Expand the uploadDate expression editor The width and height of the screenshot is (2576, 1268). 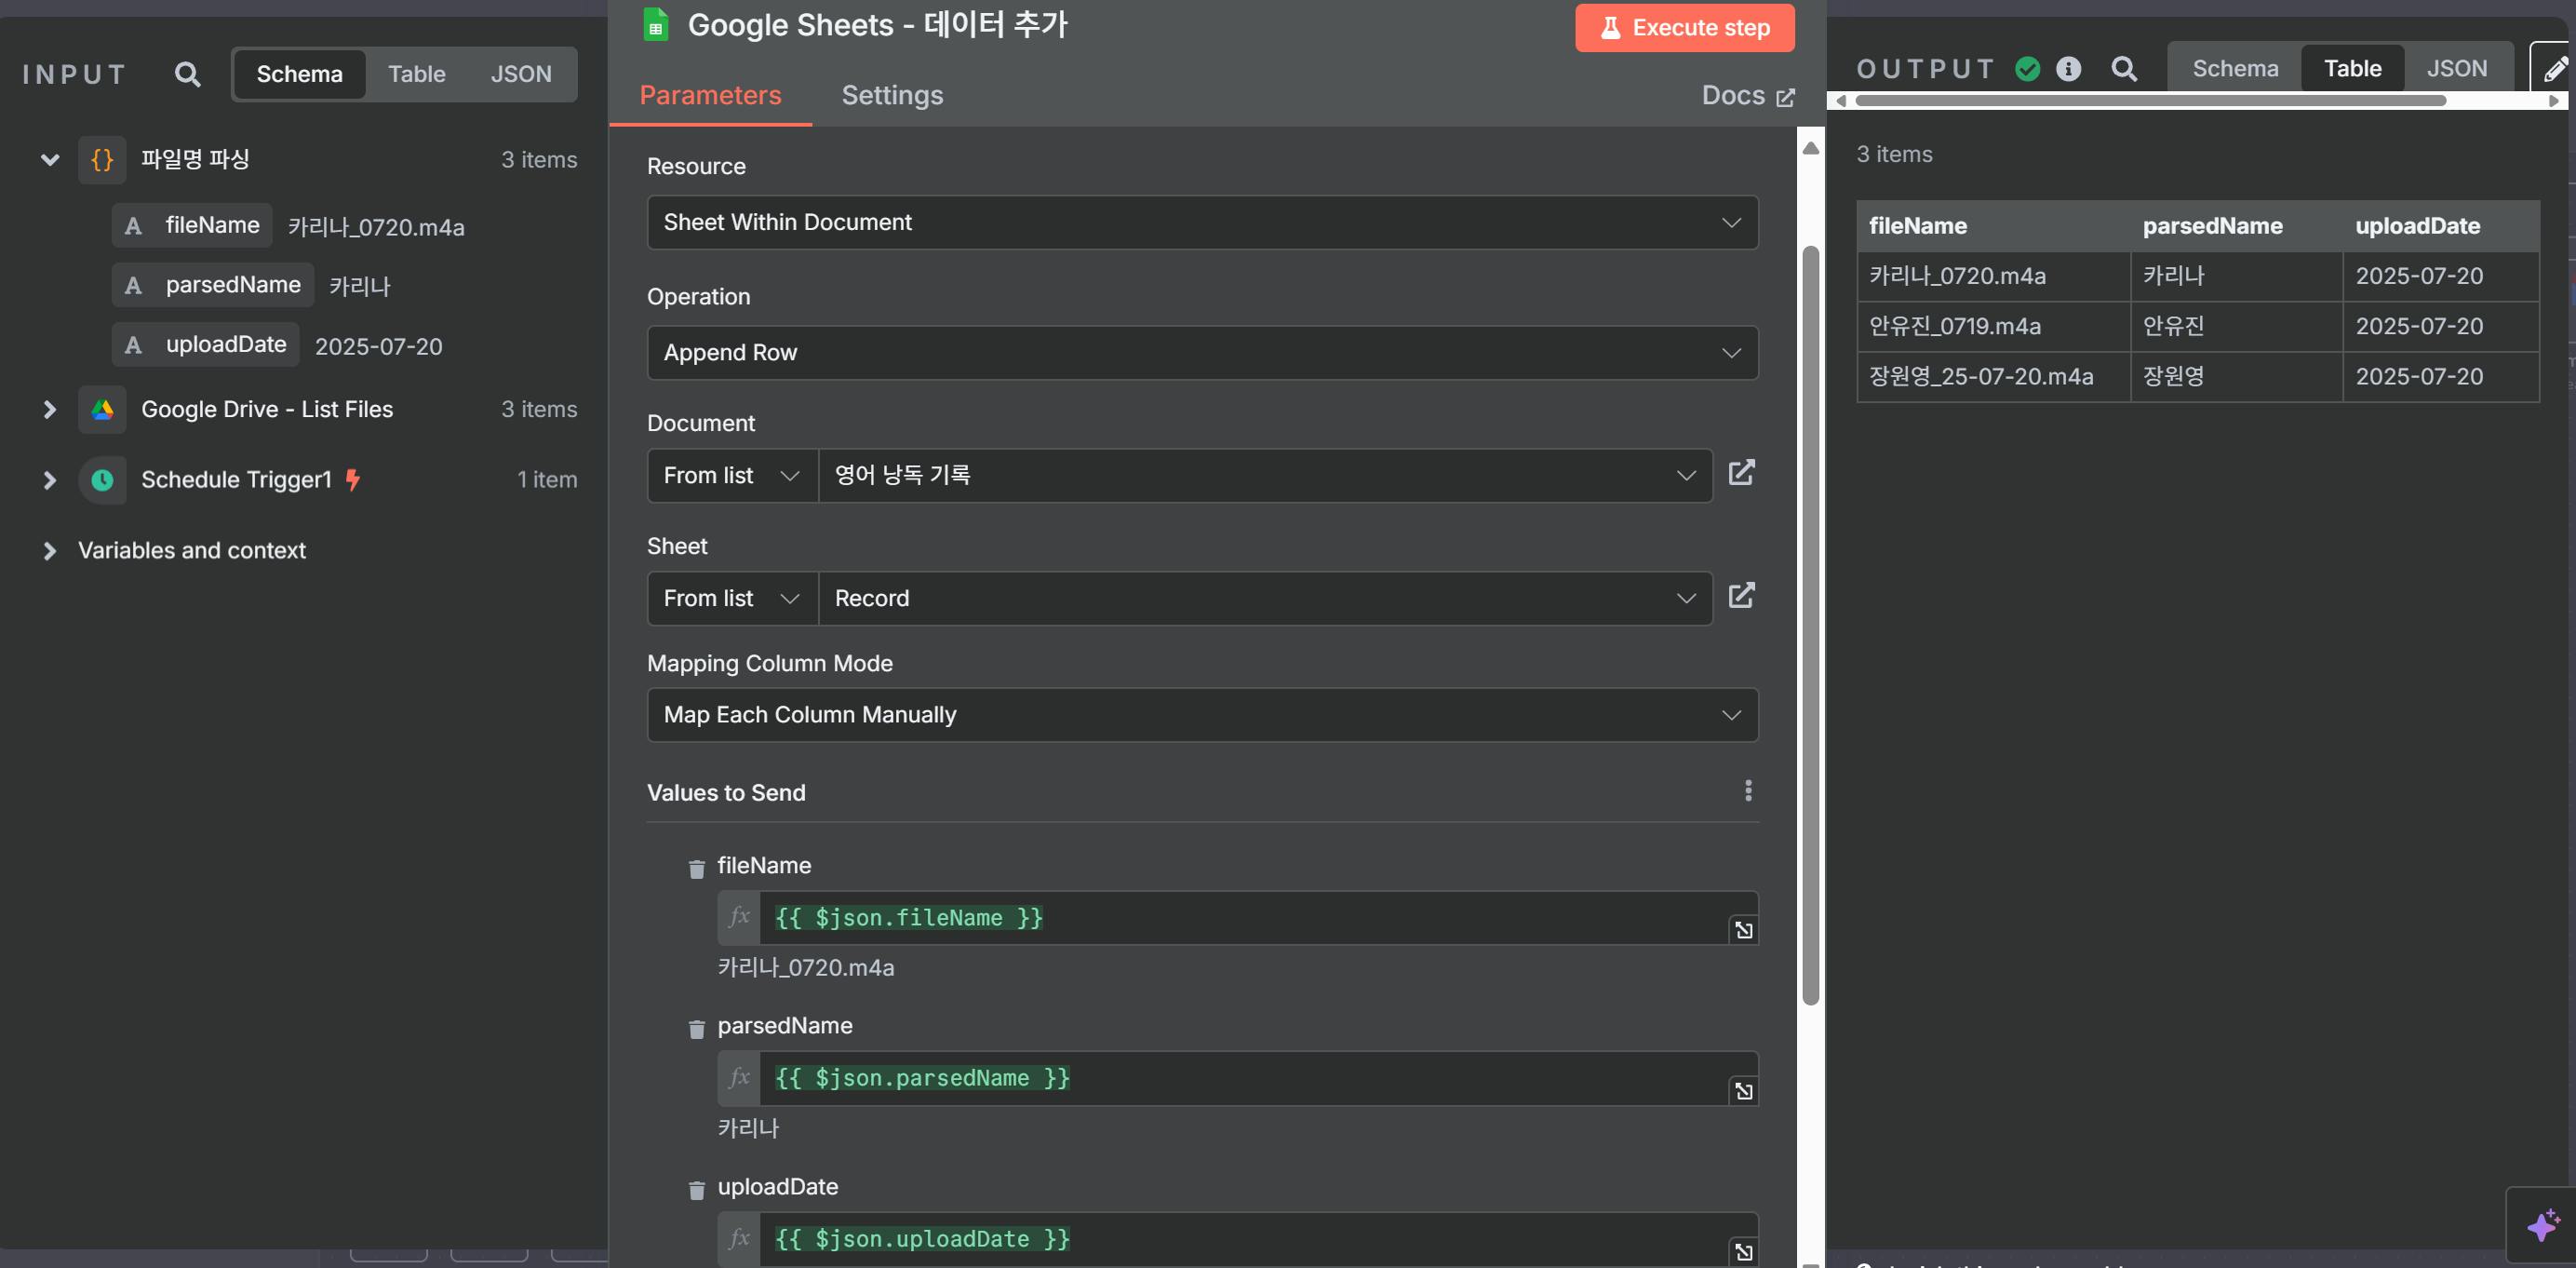(x=1744, y=1252)
